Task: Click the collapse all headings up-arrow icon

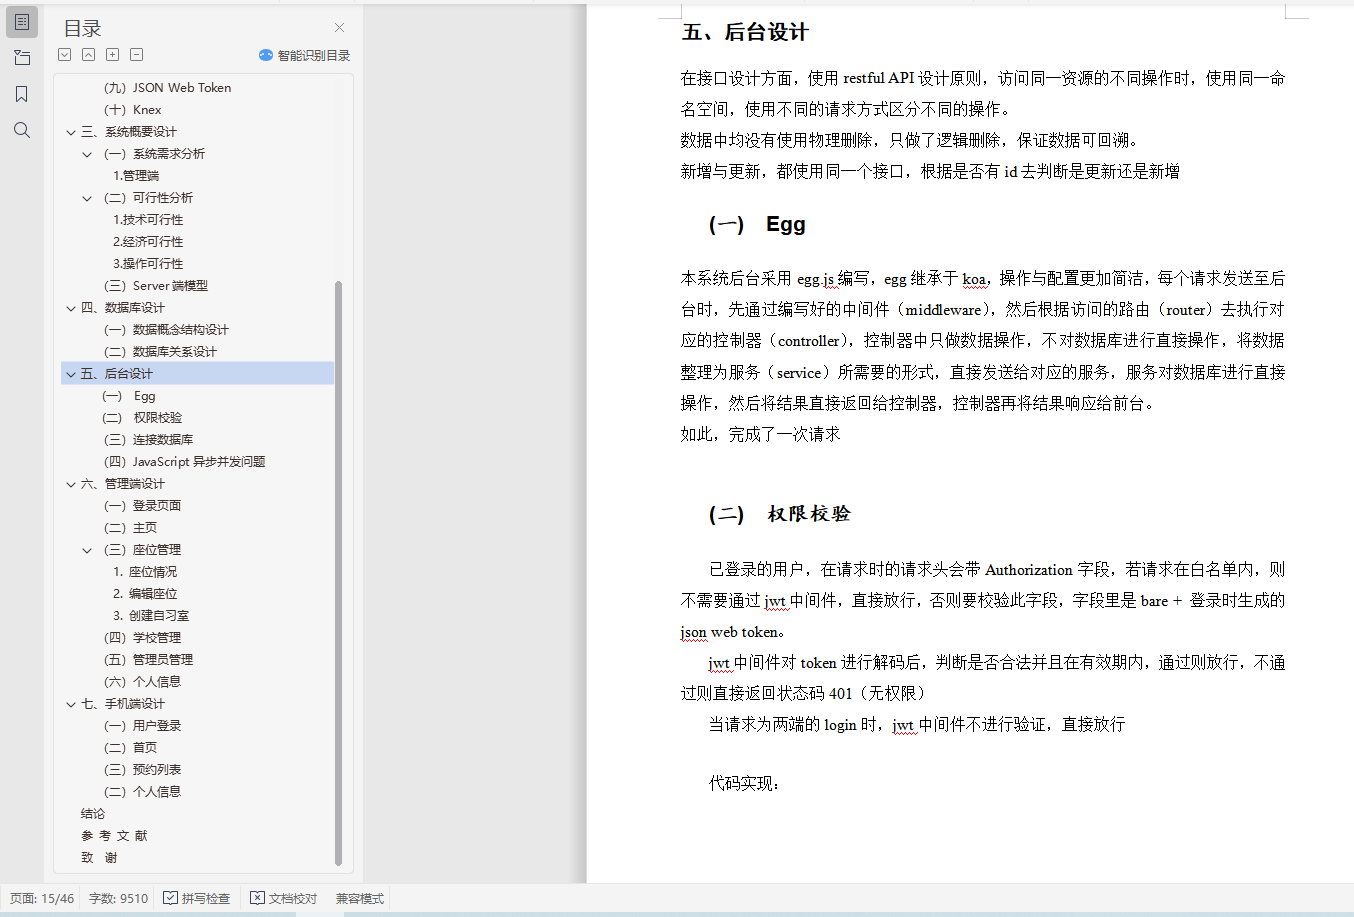Action: [x=89, y=55]
